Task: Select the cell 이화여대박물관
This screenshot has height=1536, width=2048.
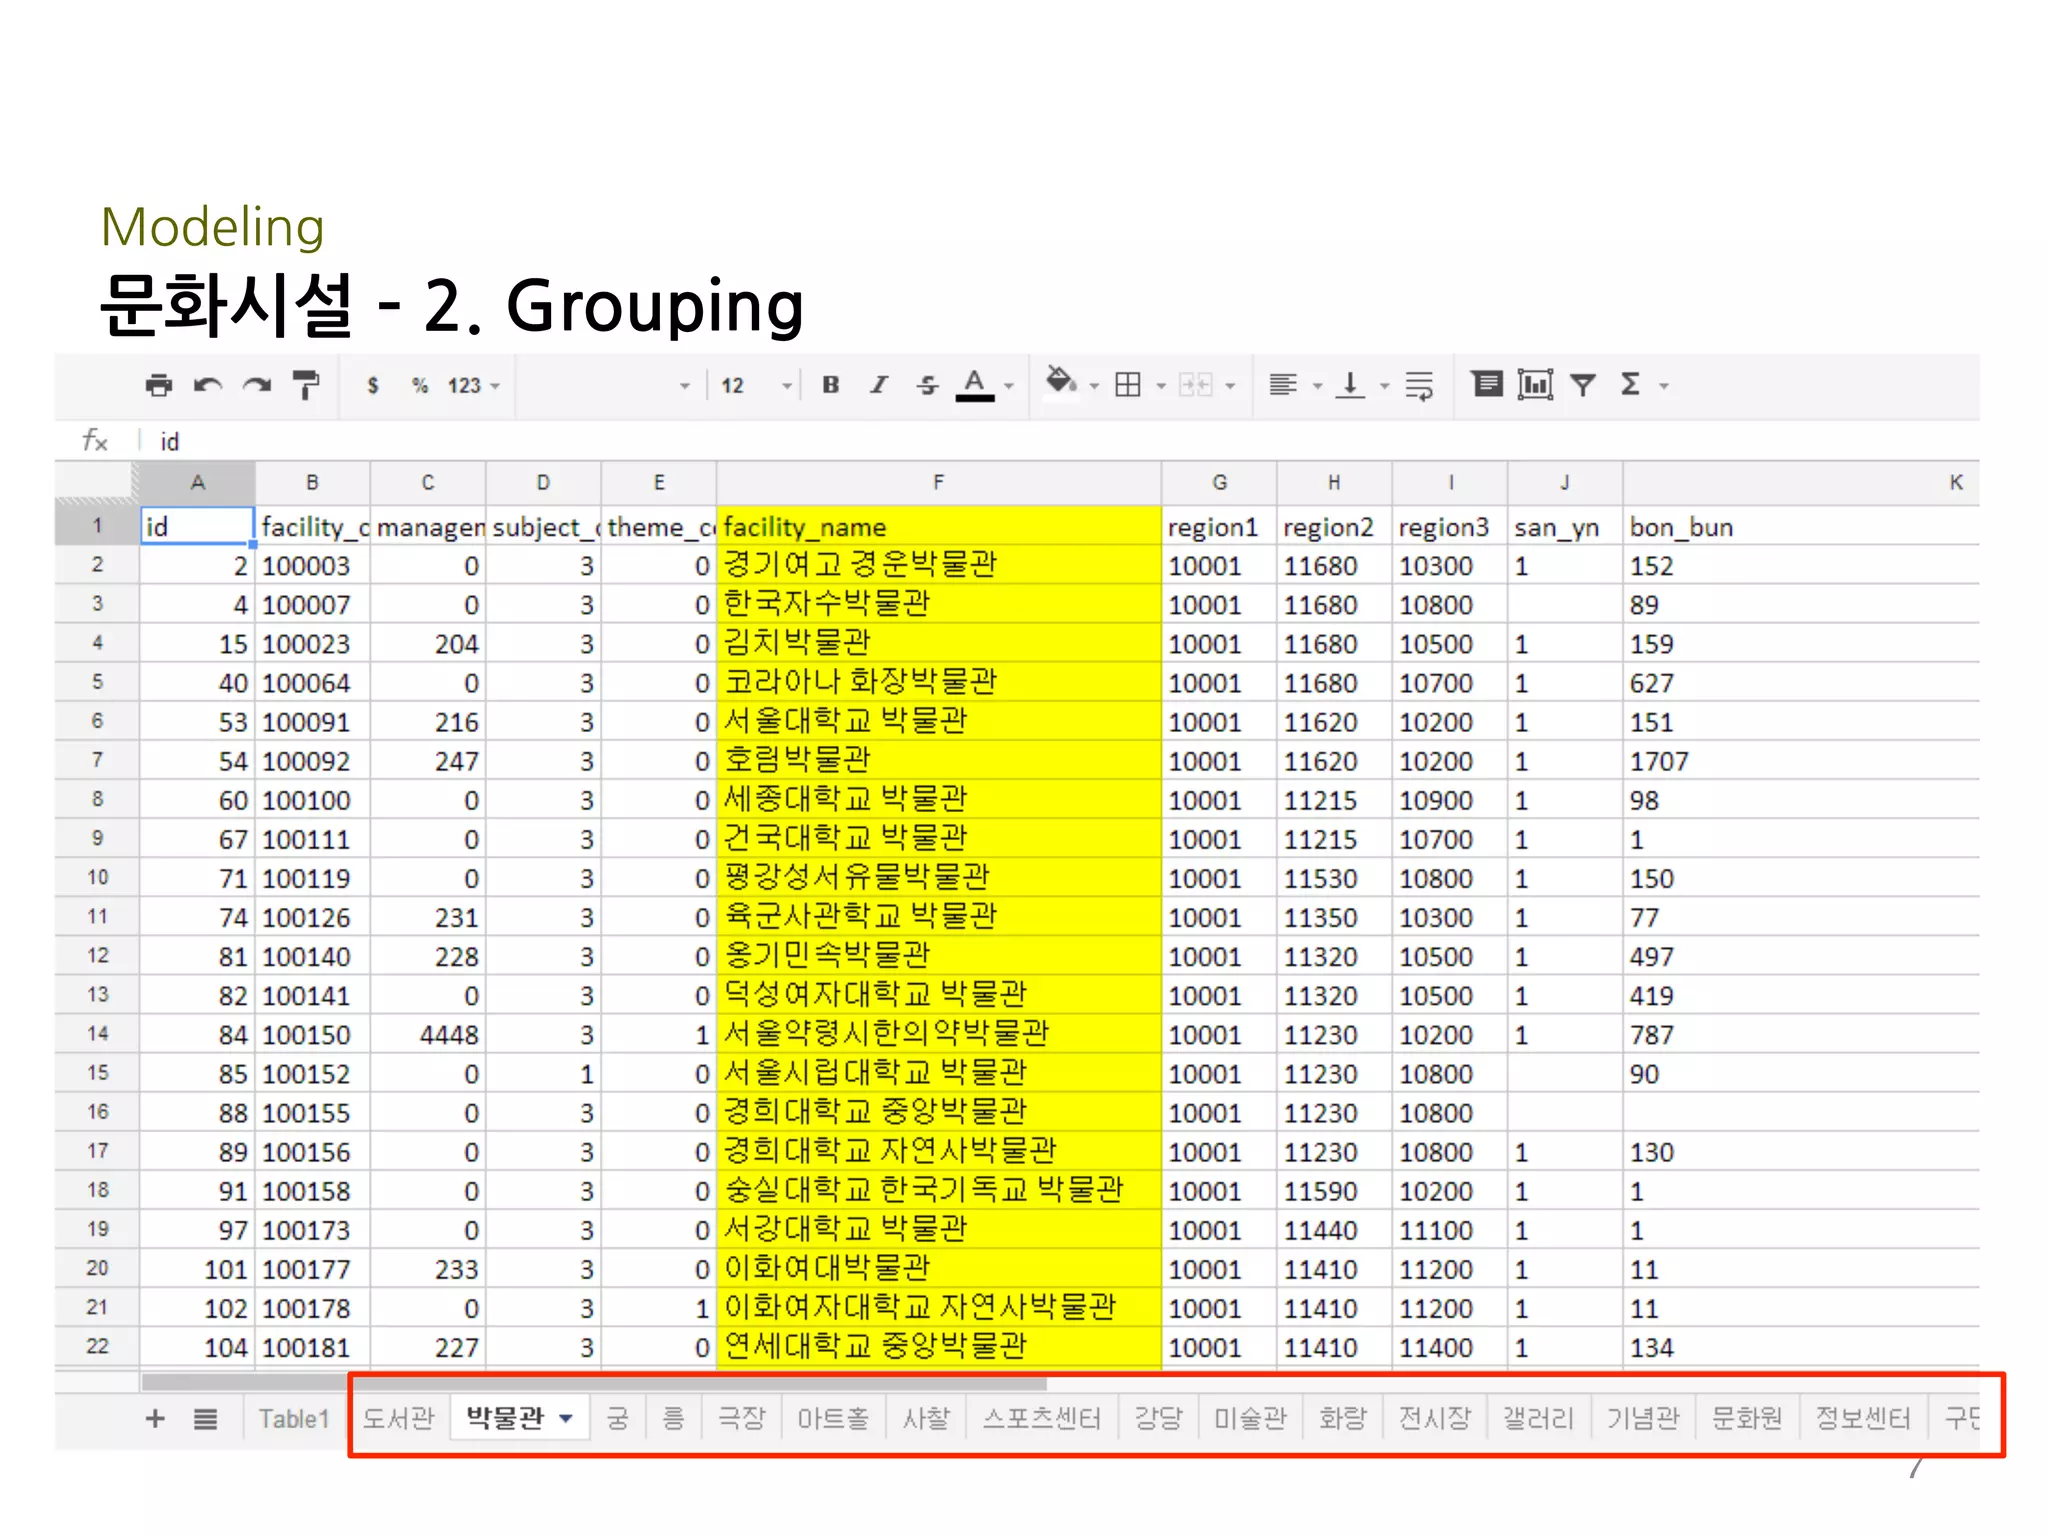Action: coord(938,1269)
